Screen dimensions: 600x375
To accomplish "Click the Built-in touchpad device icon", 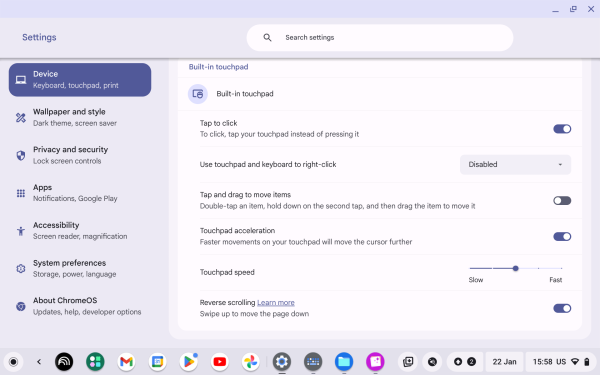I will (x=198, y=94).
